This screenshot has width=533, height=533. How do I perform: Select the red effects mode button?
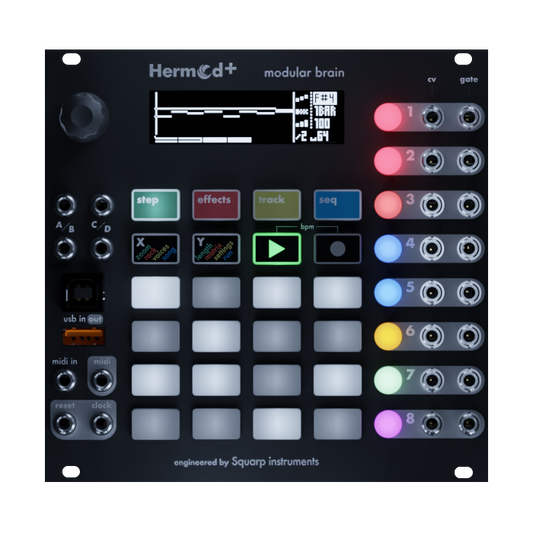click(x=216, y=205)
